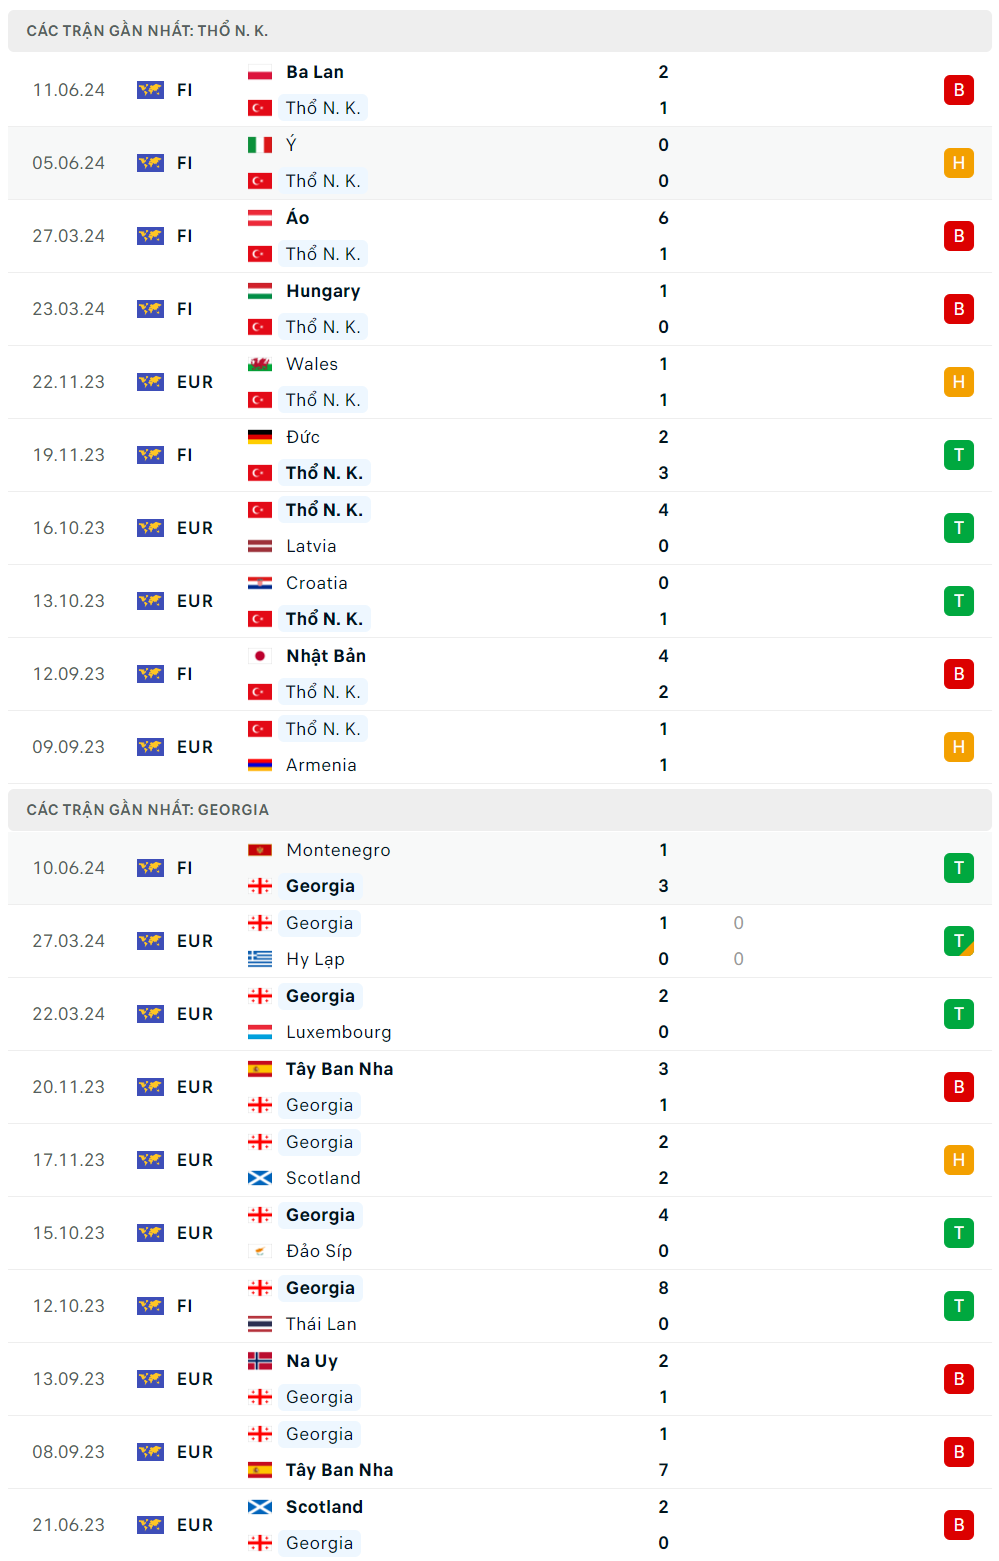The image size is (999, 1561).
Task: Click the Poland flag icon beside Ba Lan
Action: [260, 72]
